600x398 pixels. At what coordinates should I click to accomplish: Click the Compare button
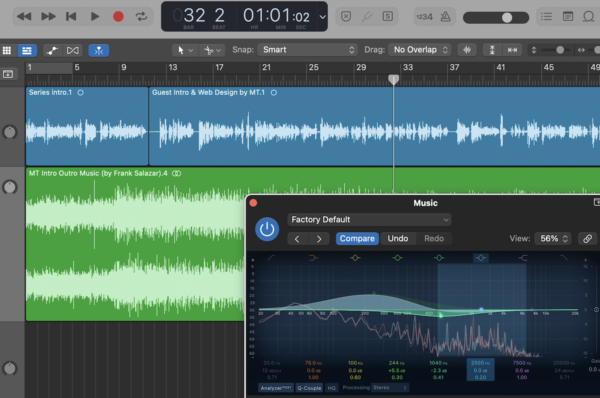[357, 238]
